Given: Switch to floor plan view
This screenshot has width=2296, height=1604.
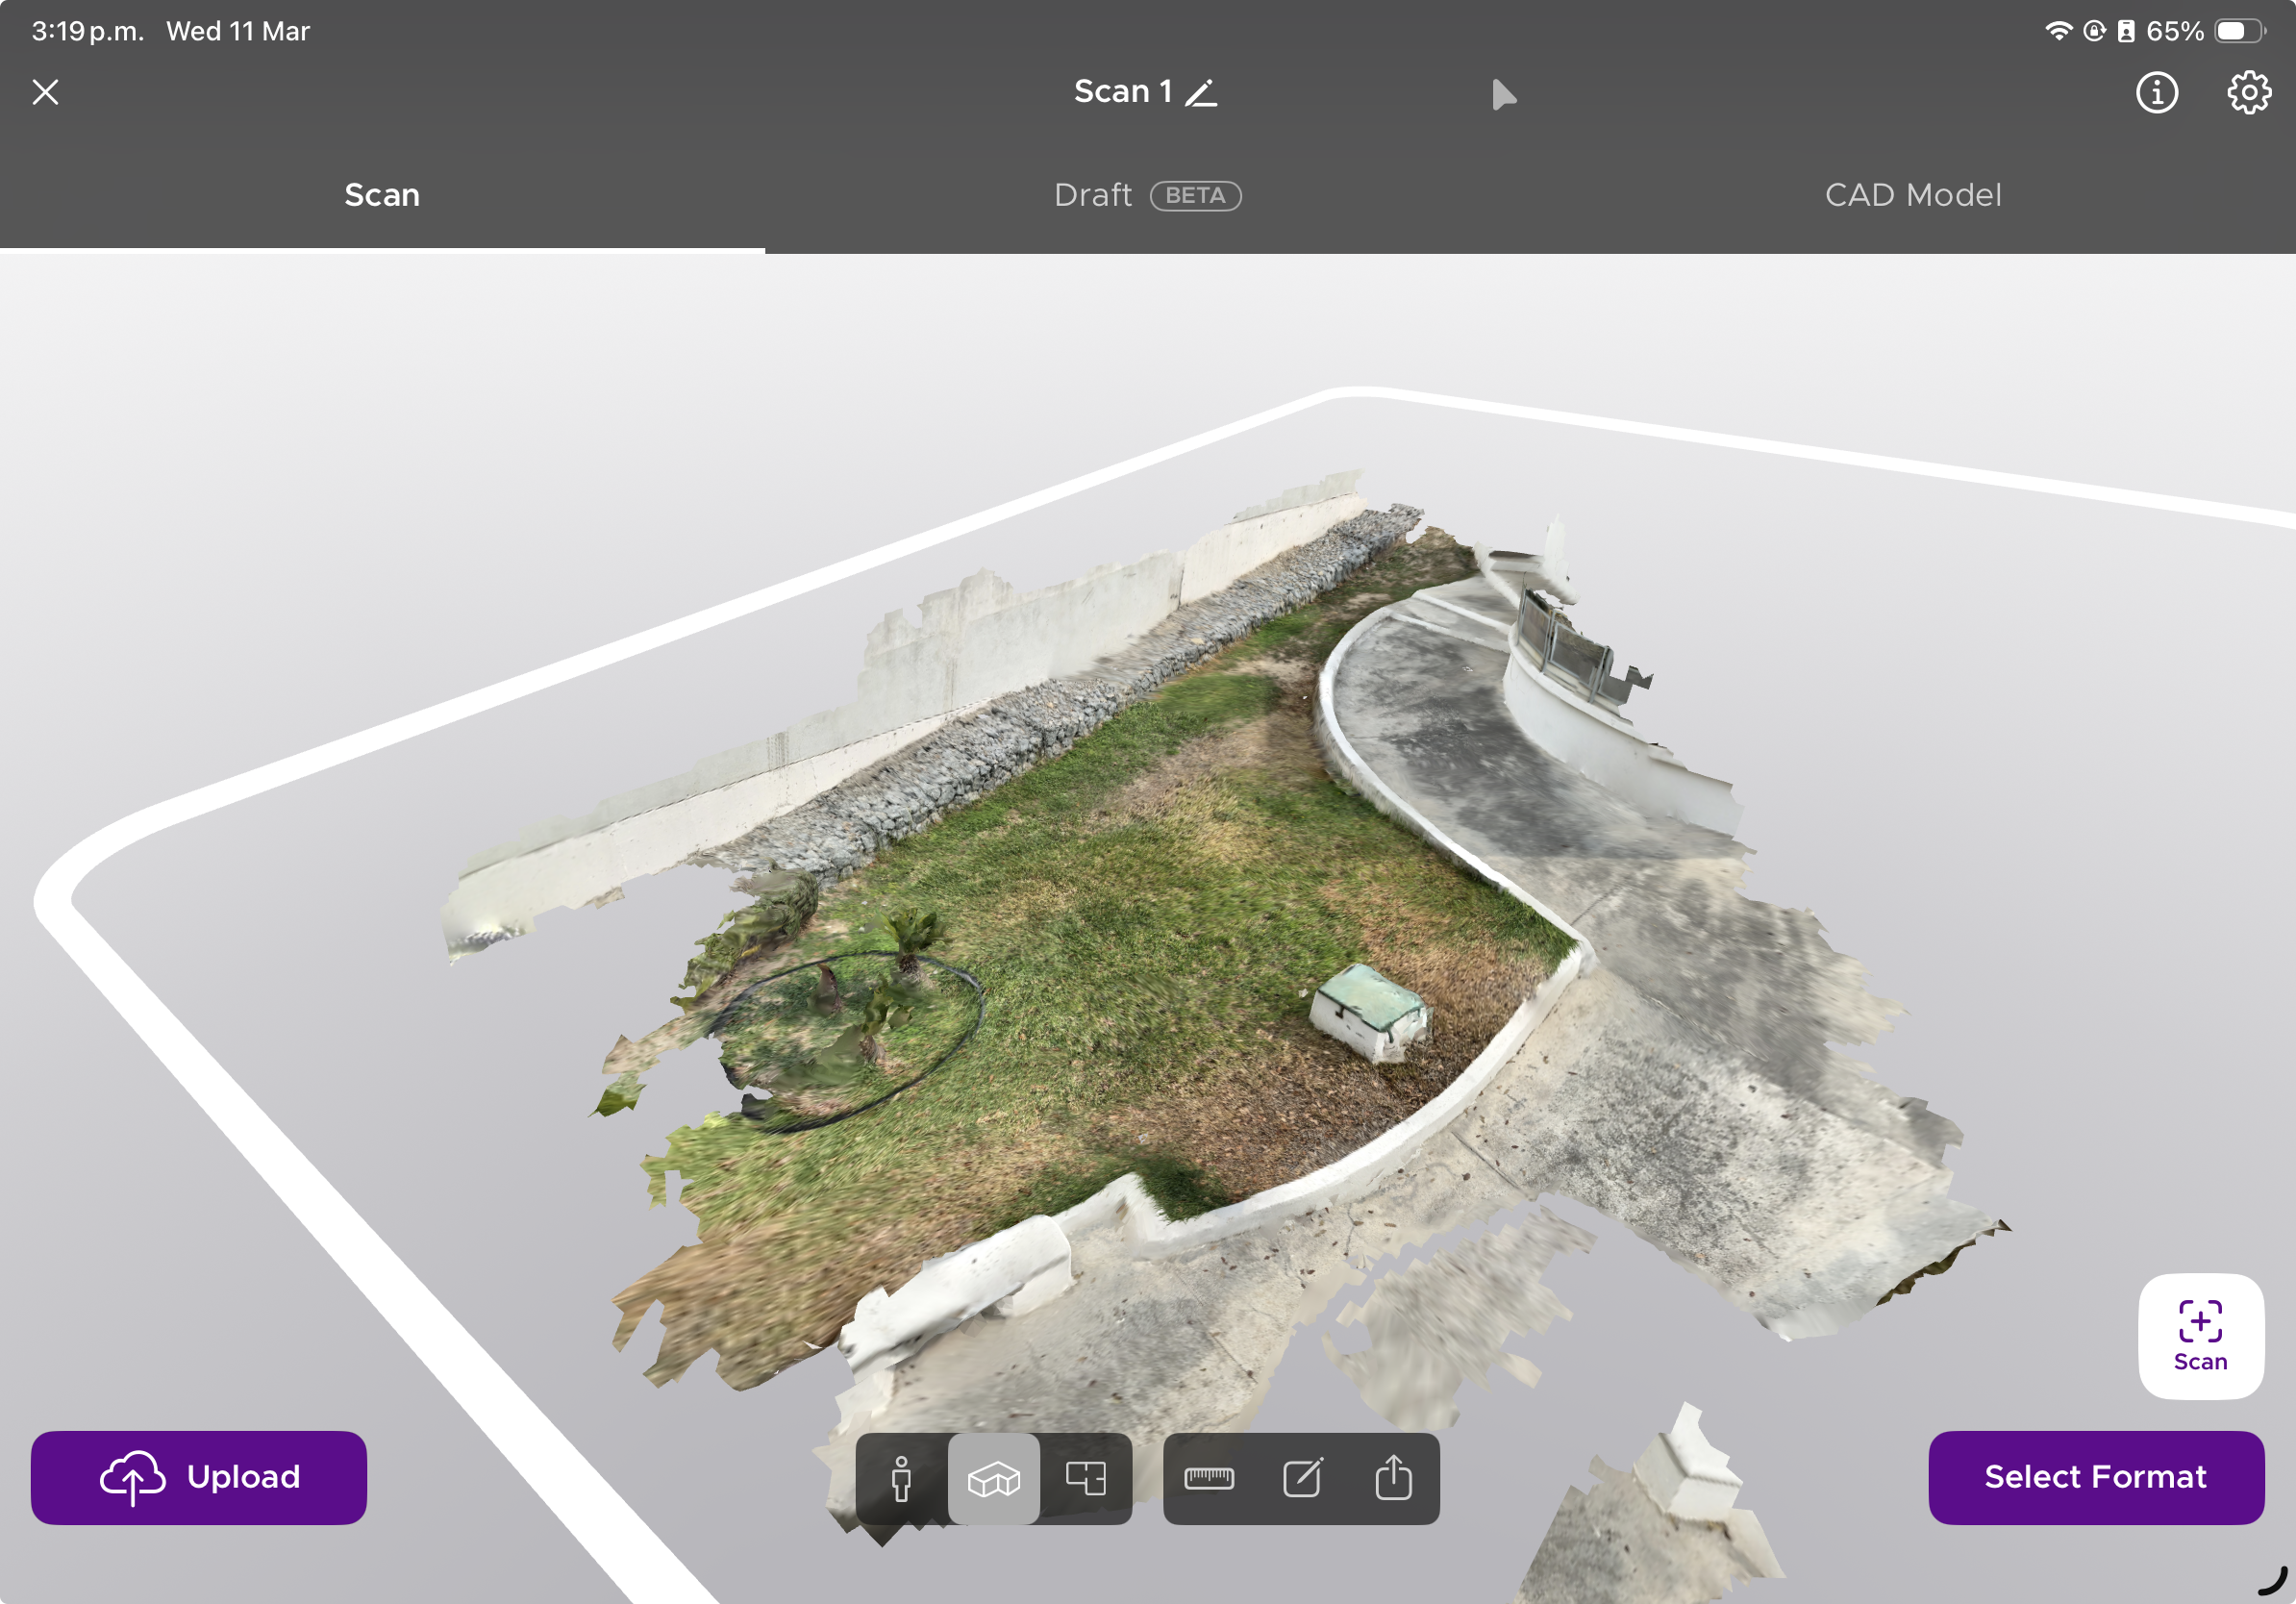Looking at the screenshot, I should pyautogui.click(x=1085, y=1478).
